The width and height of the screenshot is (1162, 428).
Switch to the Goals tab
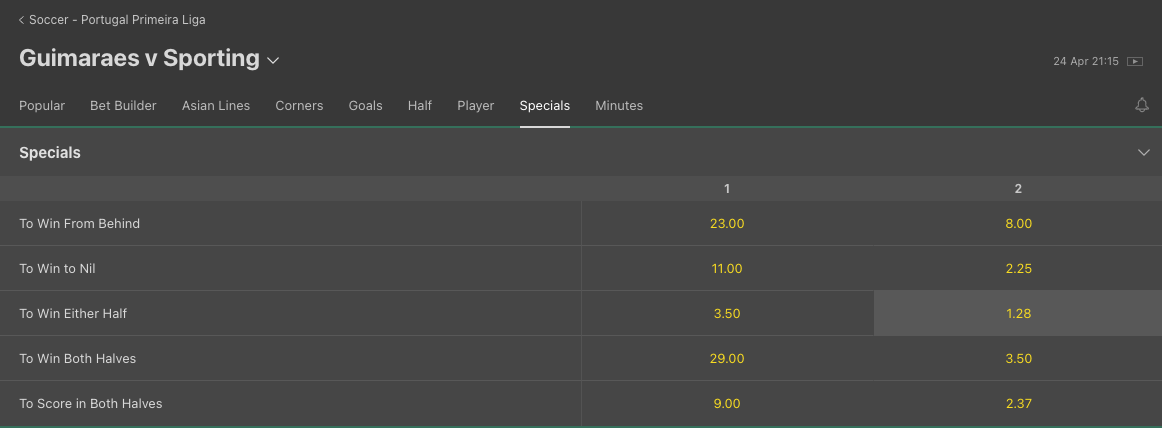[365, 106]
